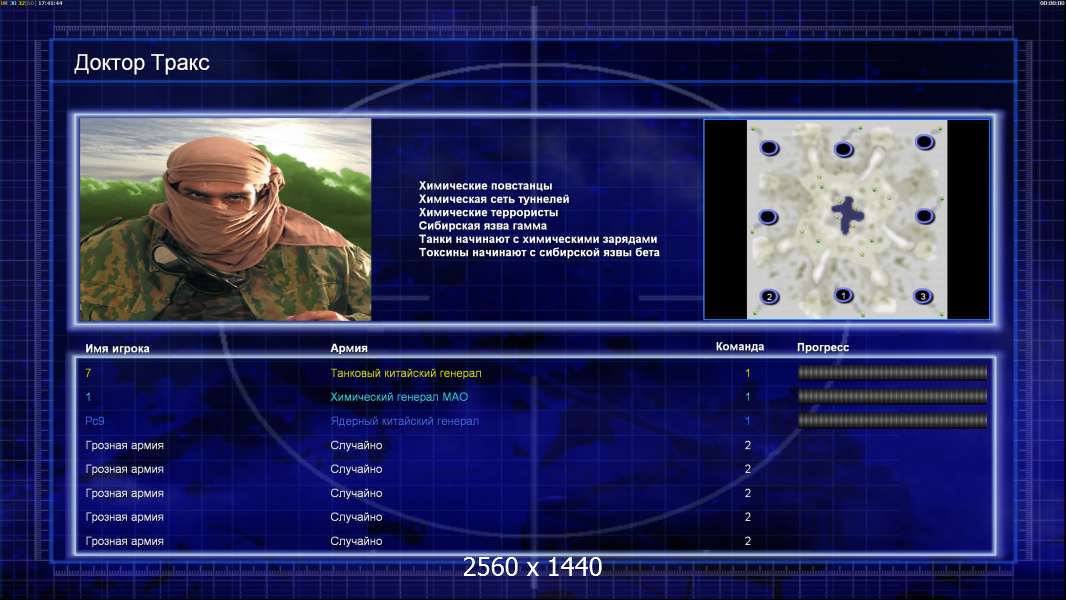Viewport: 1066px width, 600px height.
Task: Click the Прогресс column header
Action: 822,348
